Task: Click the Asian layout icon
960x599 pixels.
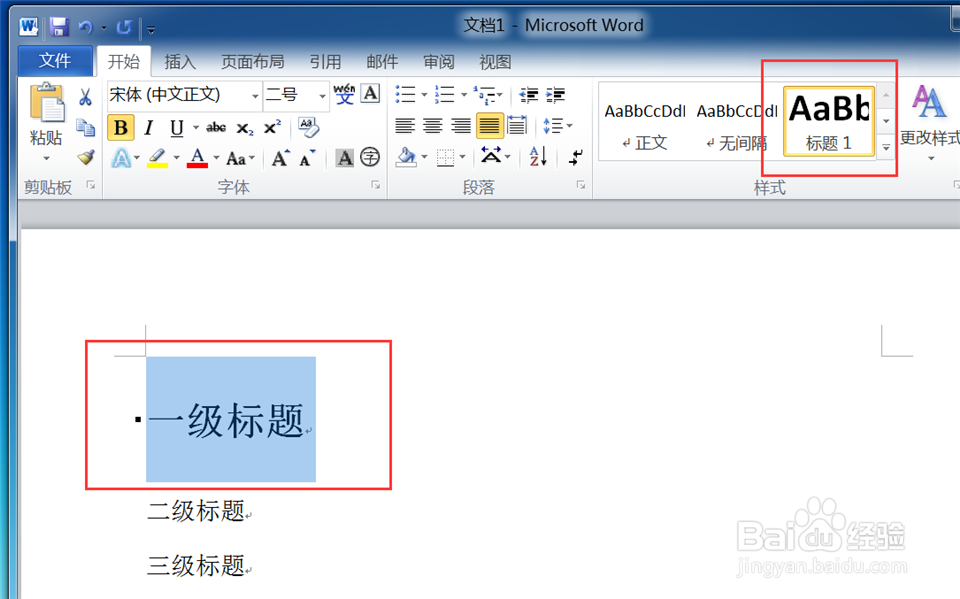Action: (491, 156)
